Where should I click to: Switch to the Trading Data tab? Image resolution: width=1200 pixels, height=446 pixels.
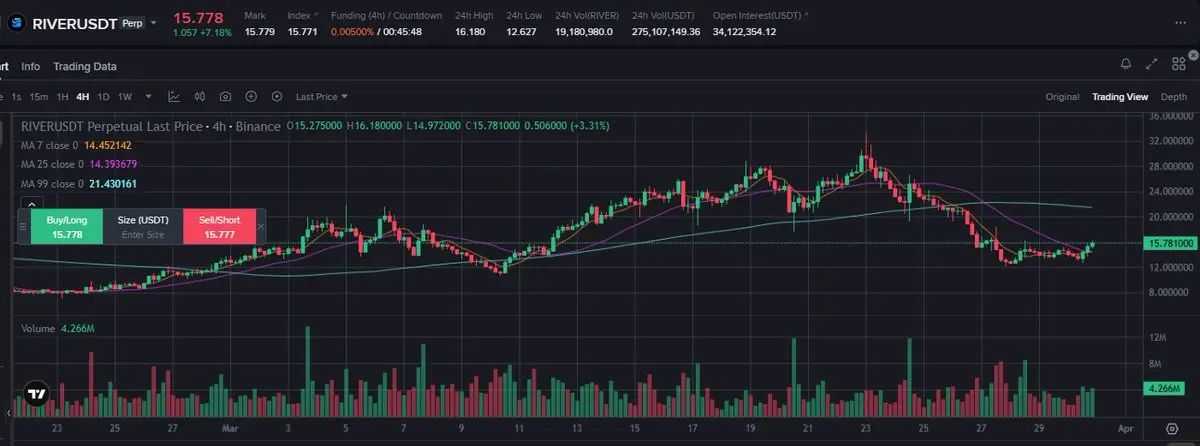click(85, 66)
